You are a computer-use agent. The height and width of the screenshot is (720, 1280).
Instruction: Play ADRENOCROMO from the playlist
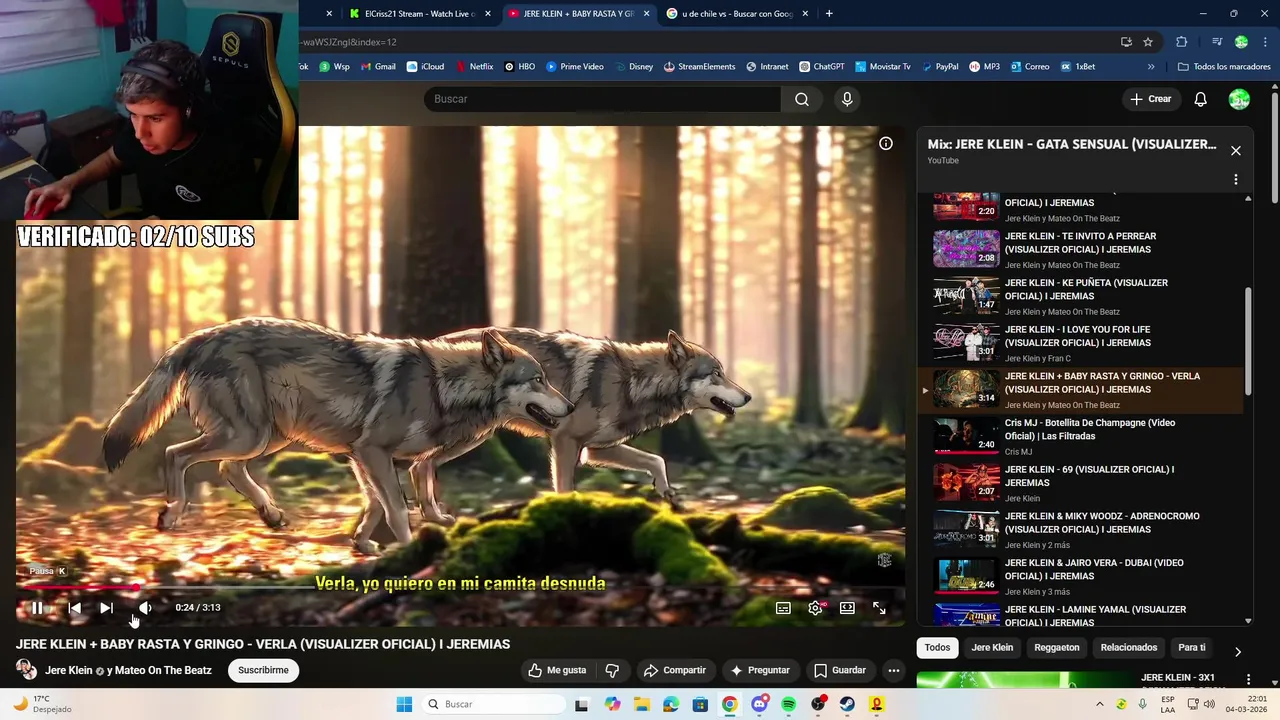pos(1080,530)
